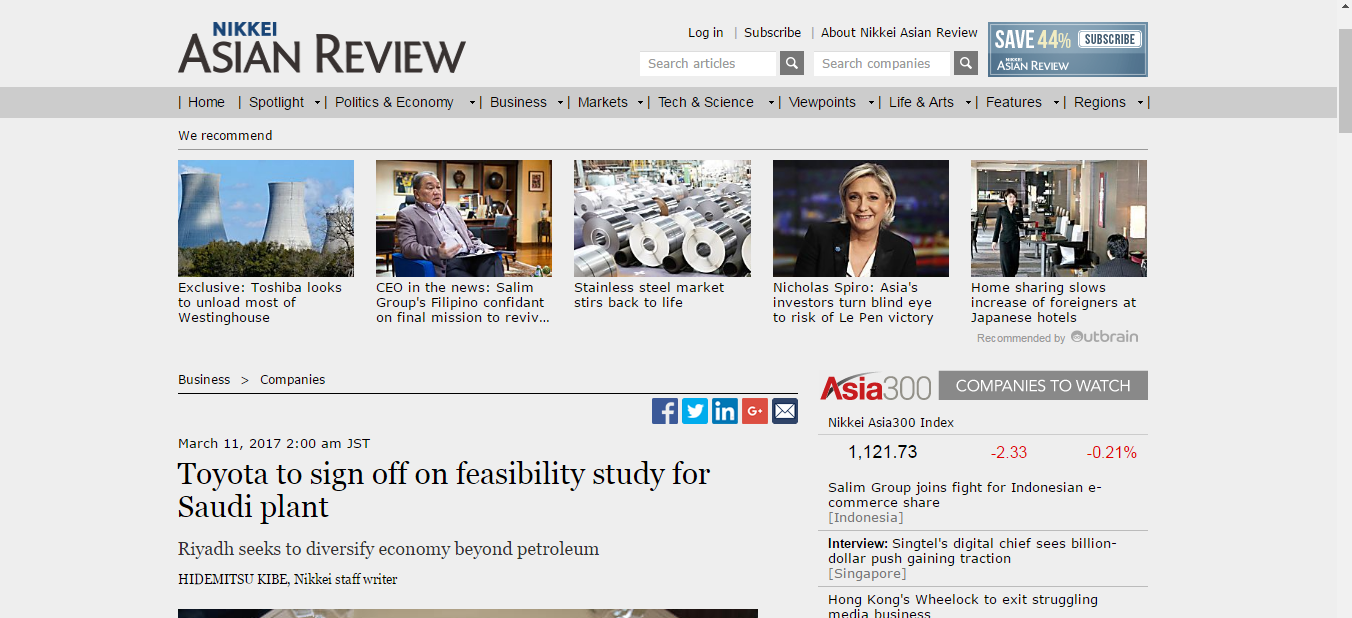The width and height of the screenshot is (1352, 618).
Task: Open the Business menu item
Action: pyautogui.click(x=518, y=102)
